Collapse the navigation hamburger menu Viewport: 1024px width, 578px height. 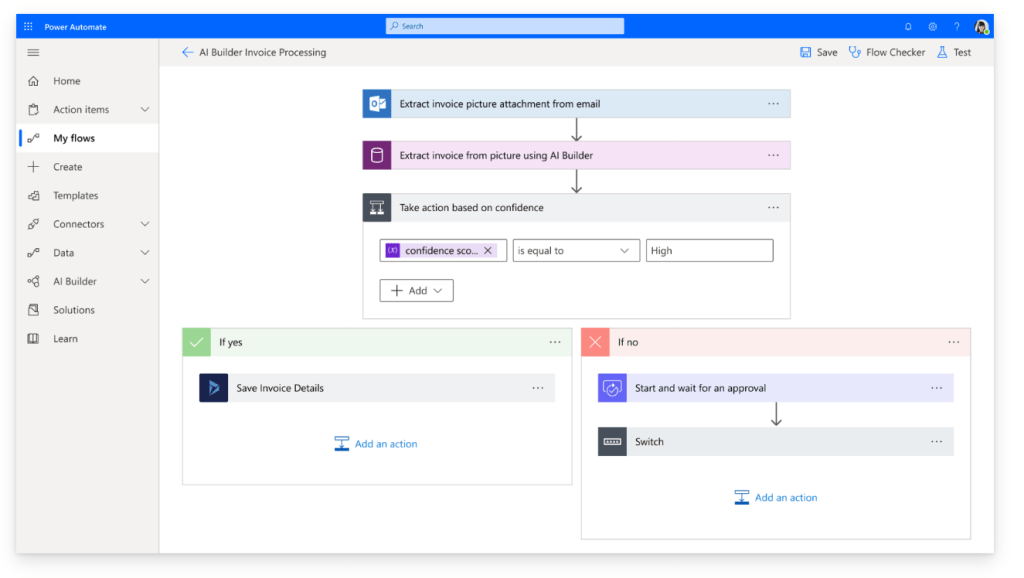click(x=33, y=53)
